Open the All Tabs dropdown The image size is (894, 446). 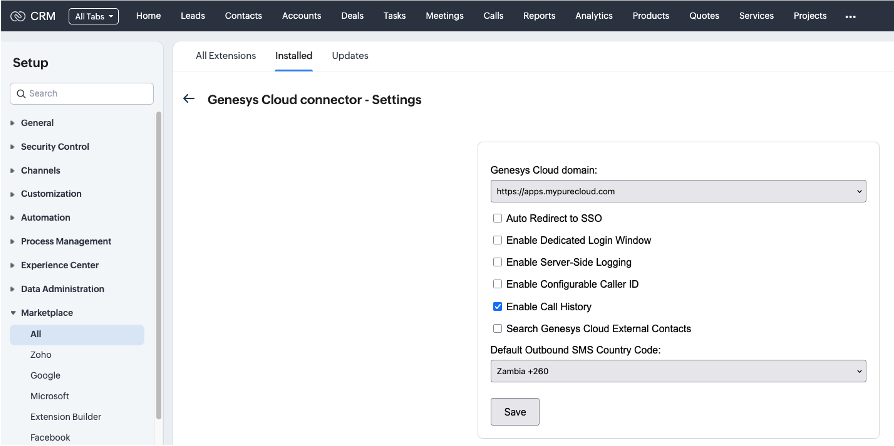(93, 16)
